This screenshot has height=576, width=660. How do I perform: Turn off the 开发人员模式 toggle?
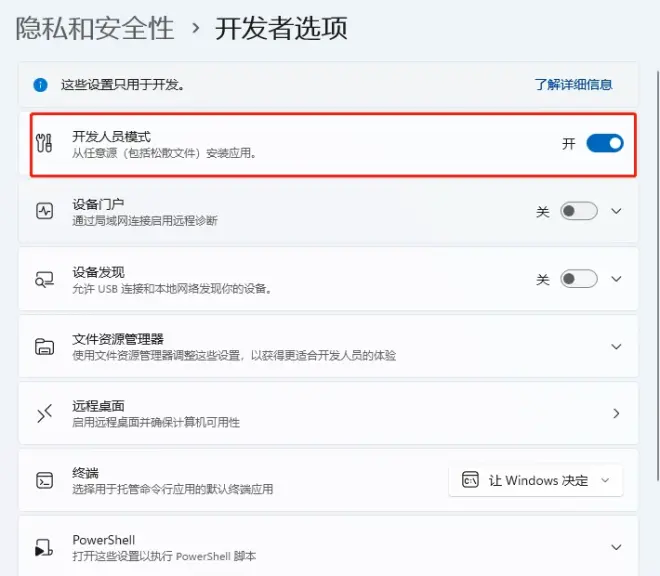605,144
